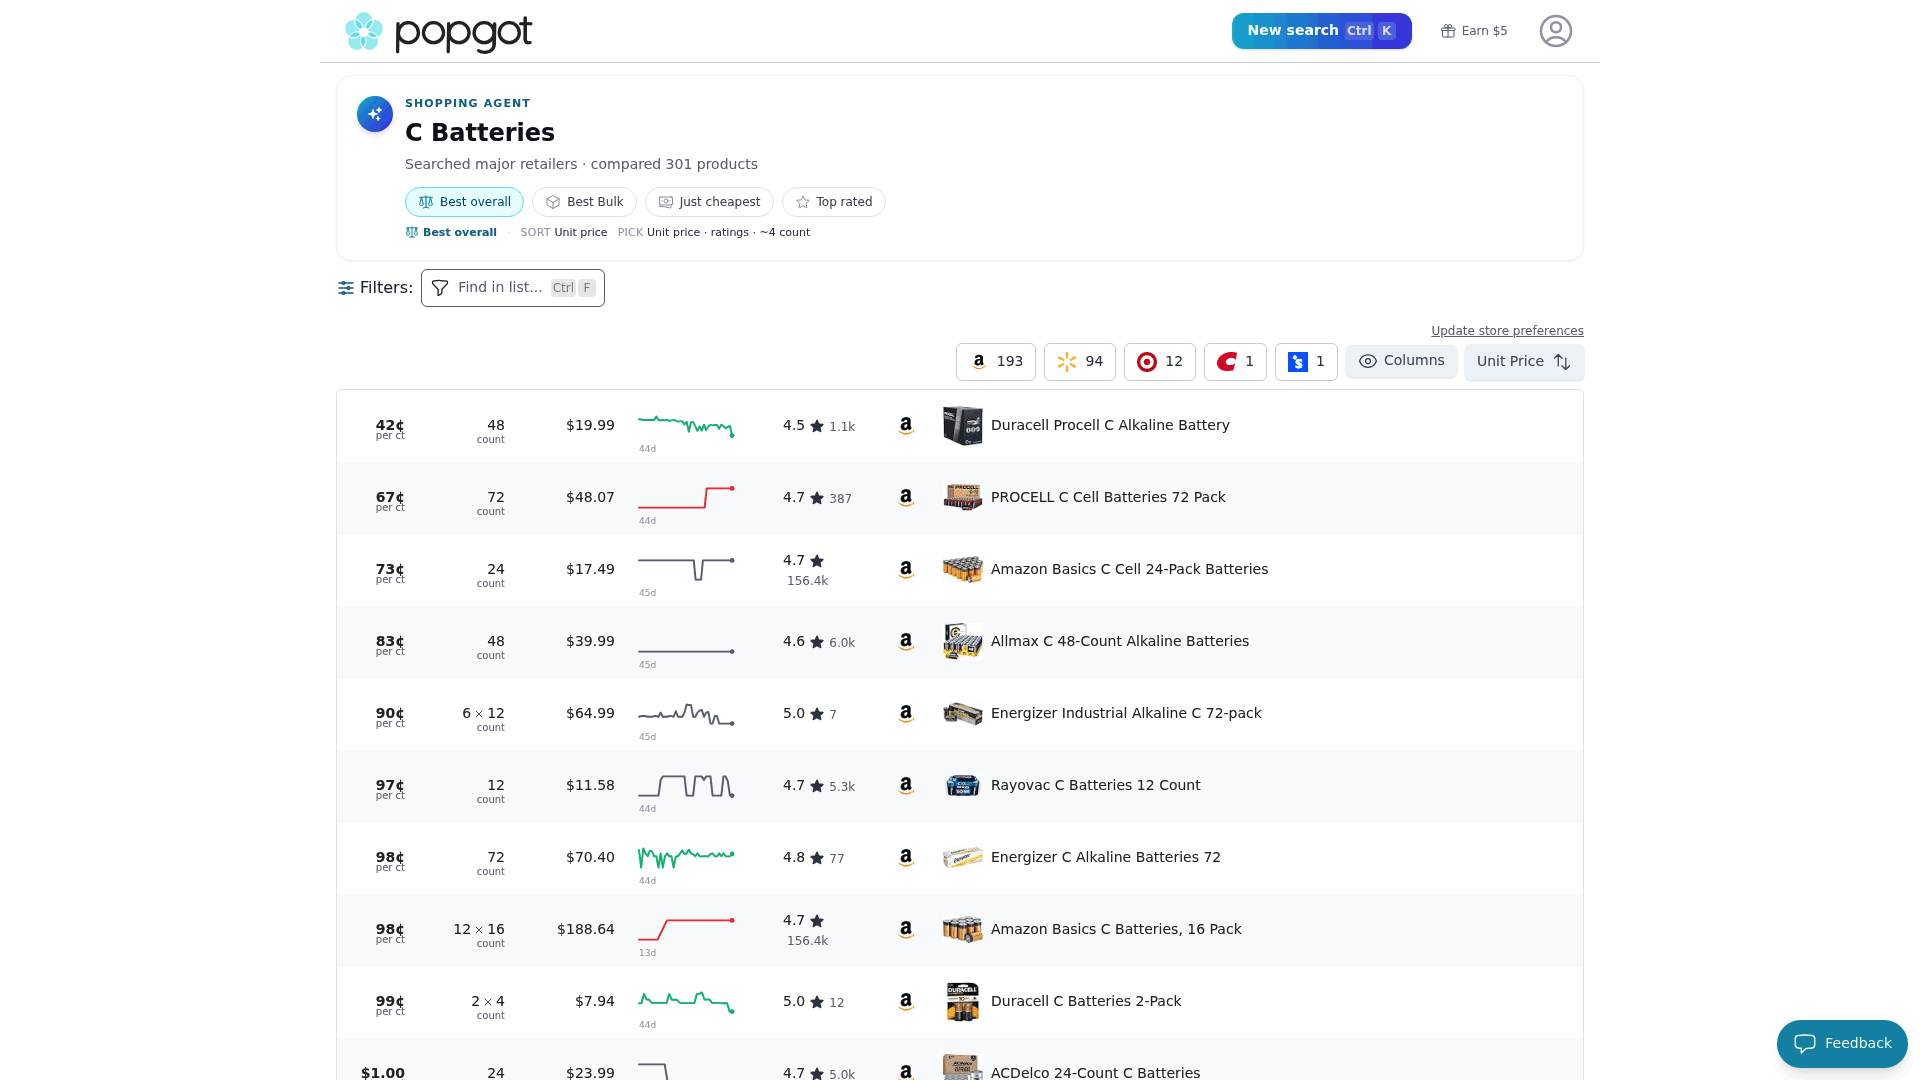1920x1080 pixels.
Task: Click the New search button
Action: tap(1321, 31)
